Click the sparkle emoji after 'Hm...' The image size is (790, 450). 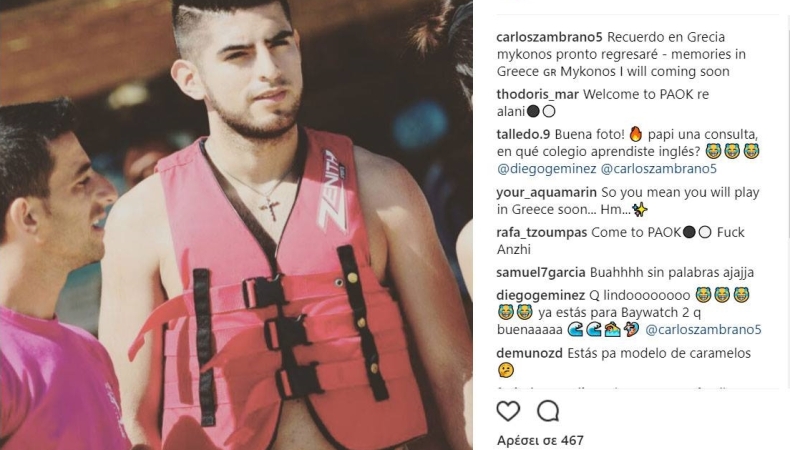pos(640,210)
